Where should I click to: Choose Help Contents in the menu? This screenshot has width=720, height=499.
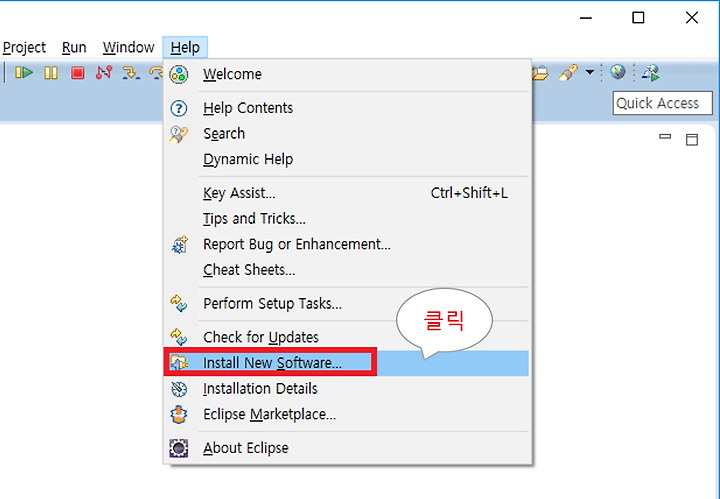point(347,108)
